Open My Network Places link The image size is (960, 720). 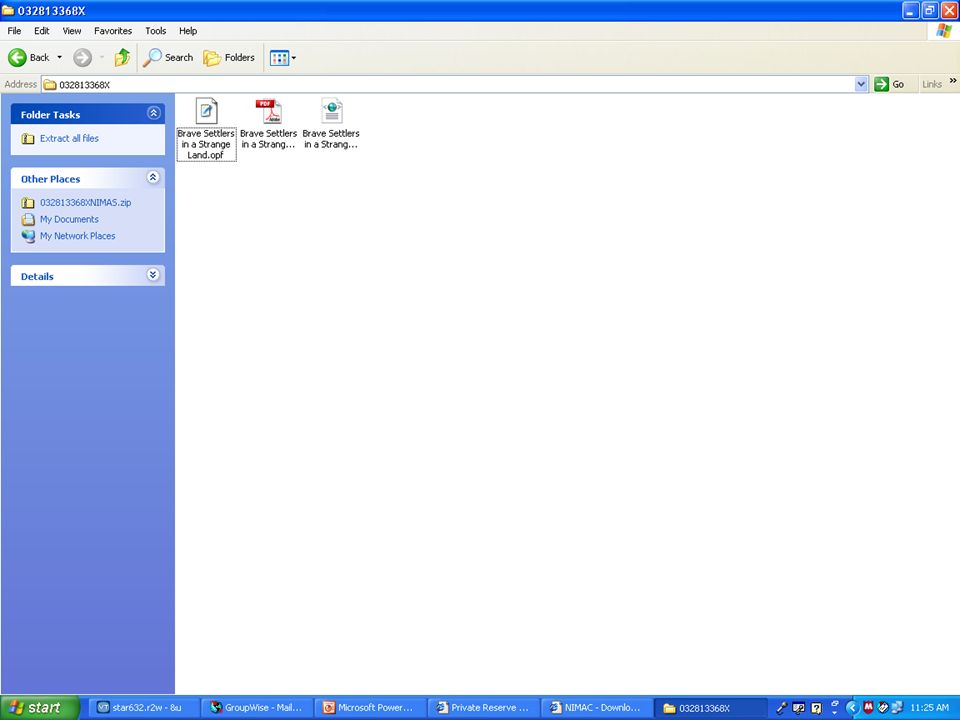tap(78, 236)
